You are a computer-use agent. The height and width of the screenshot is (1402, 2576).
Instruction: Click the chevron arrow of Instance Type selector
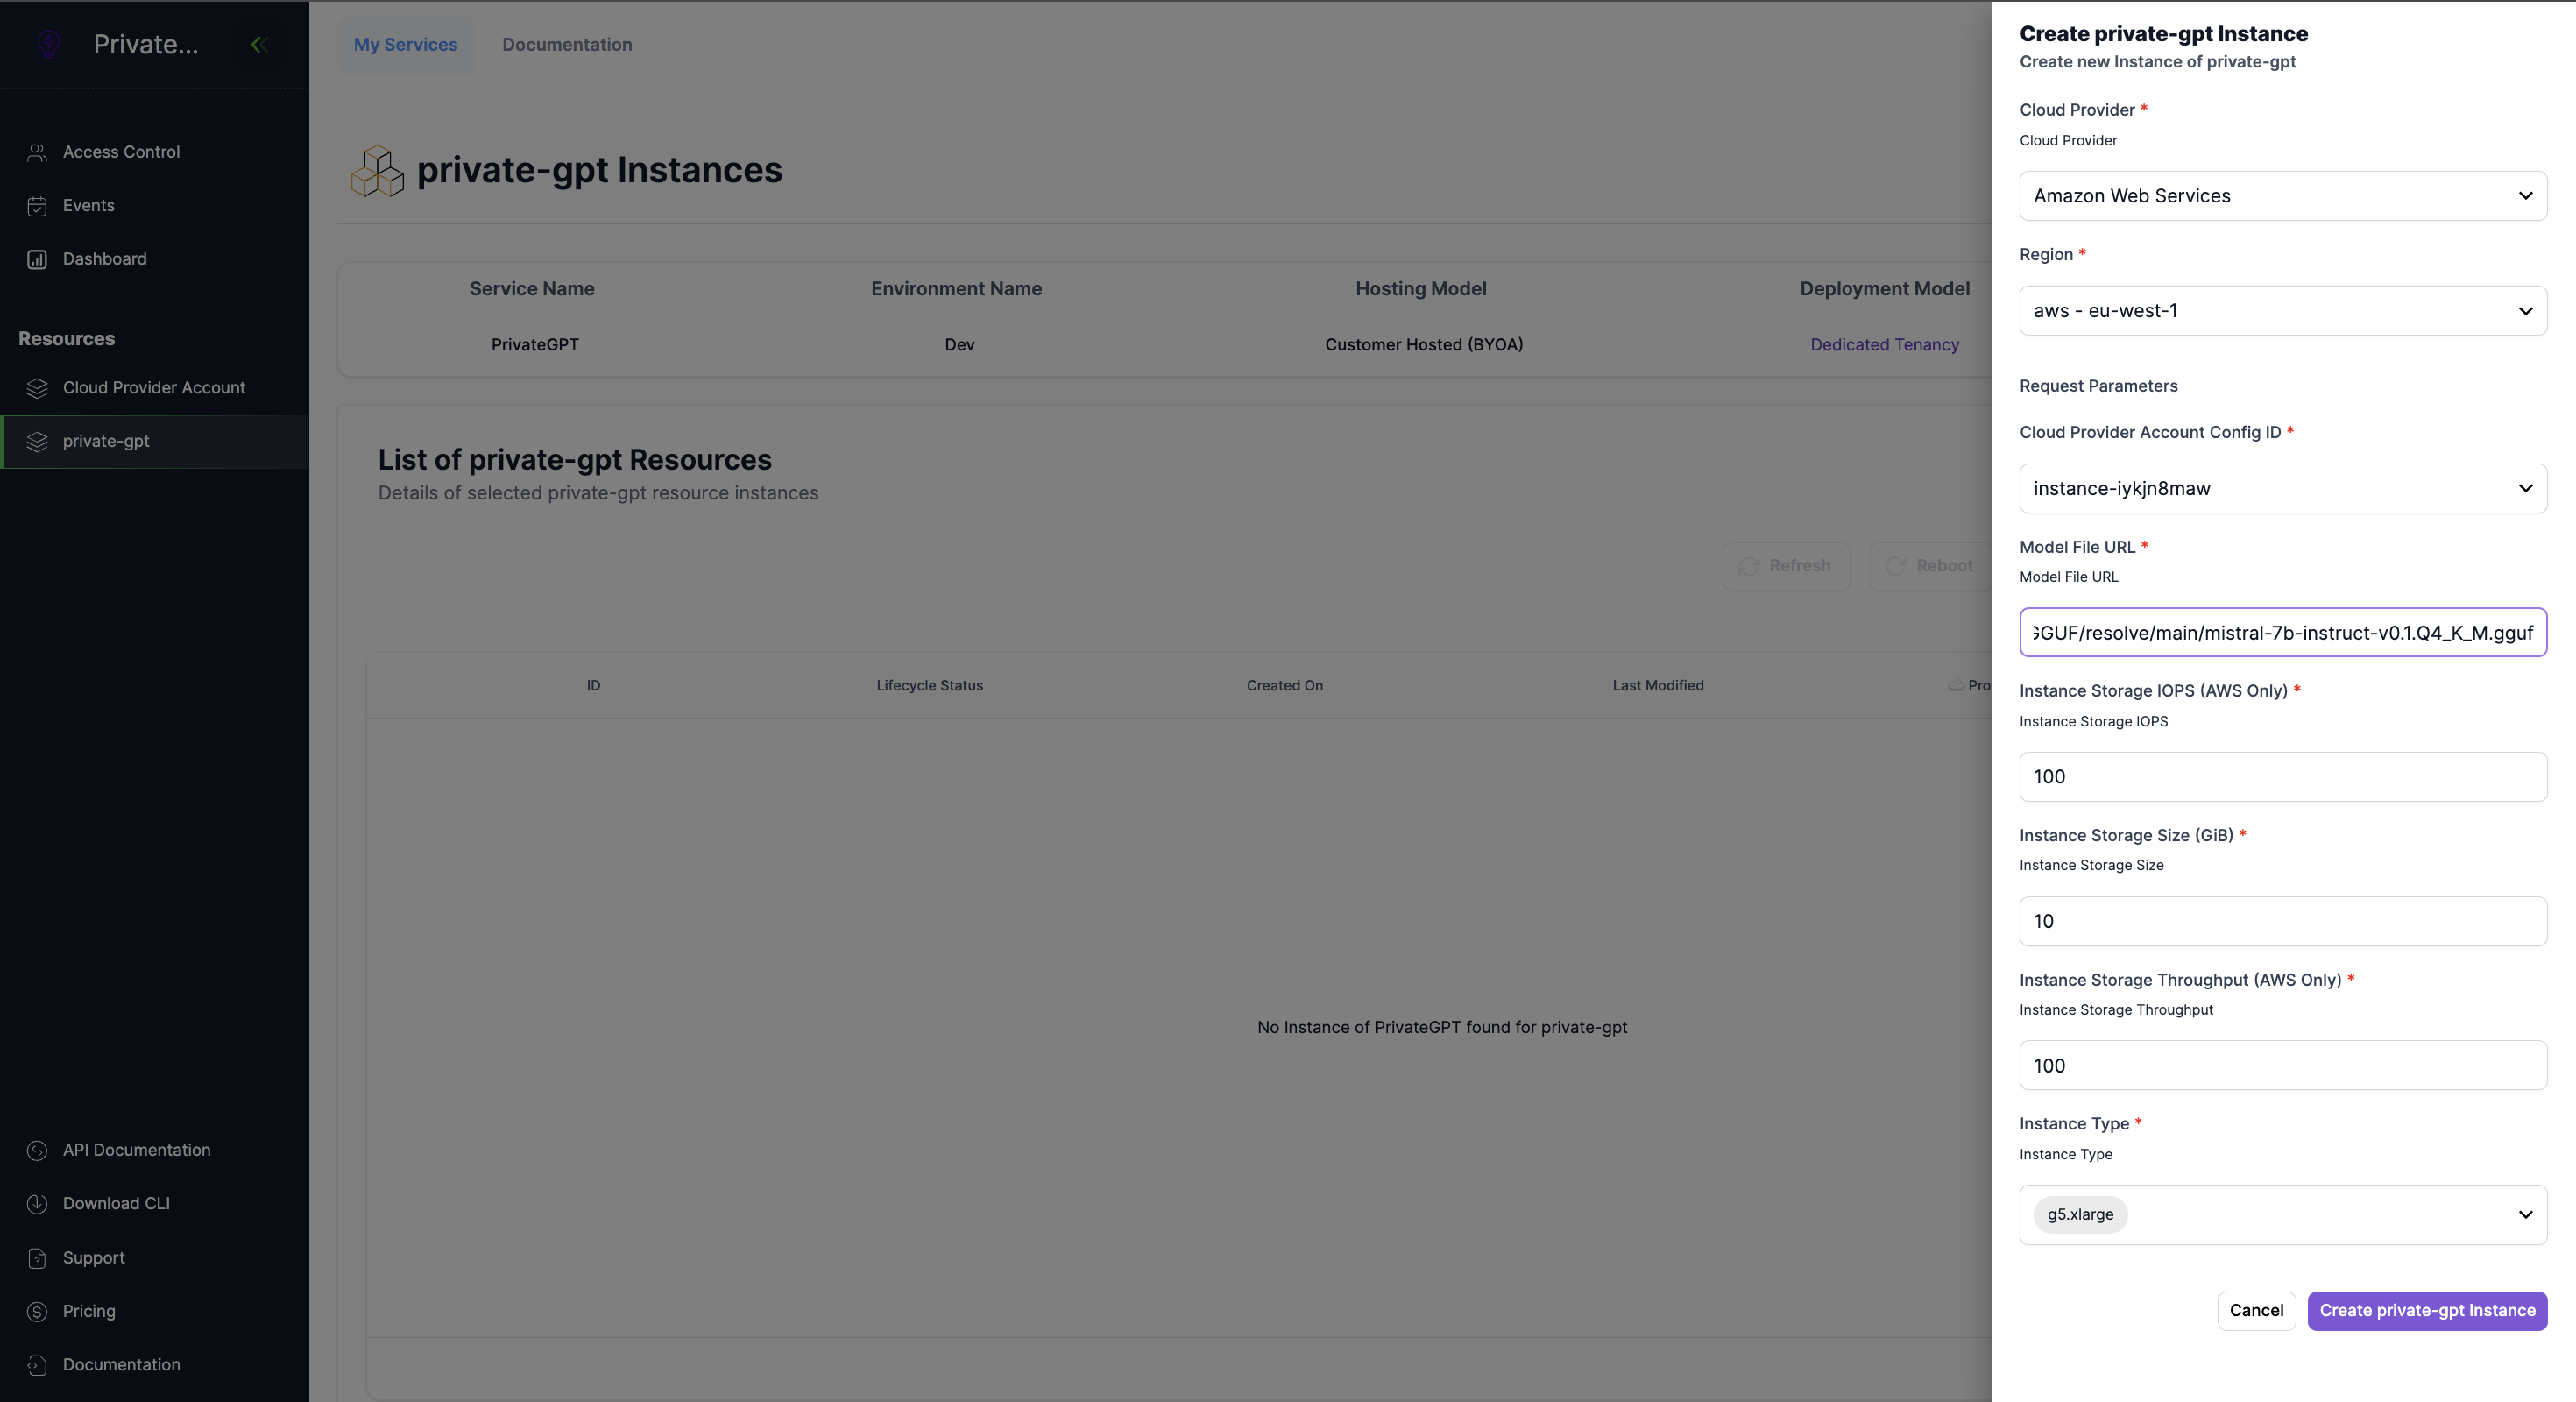point(2525,1215)
